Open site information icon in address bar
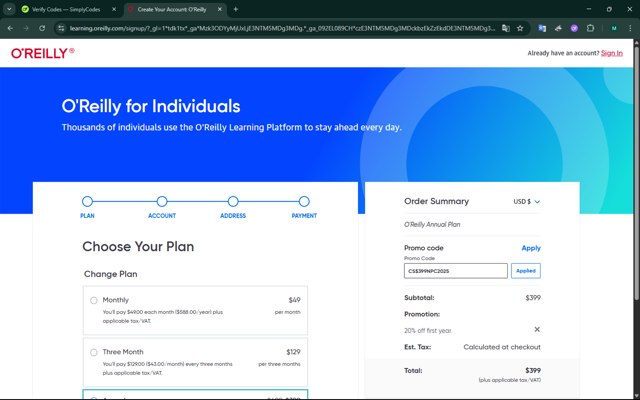 click(61, 28)
